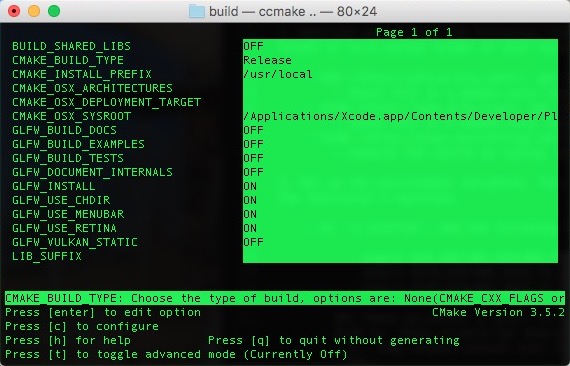Select the CMAKE_BUILD_TYPE Release value
The width and height of the screenshot is (570, 366).
[267, 60]
